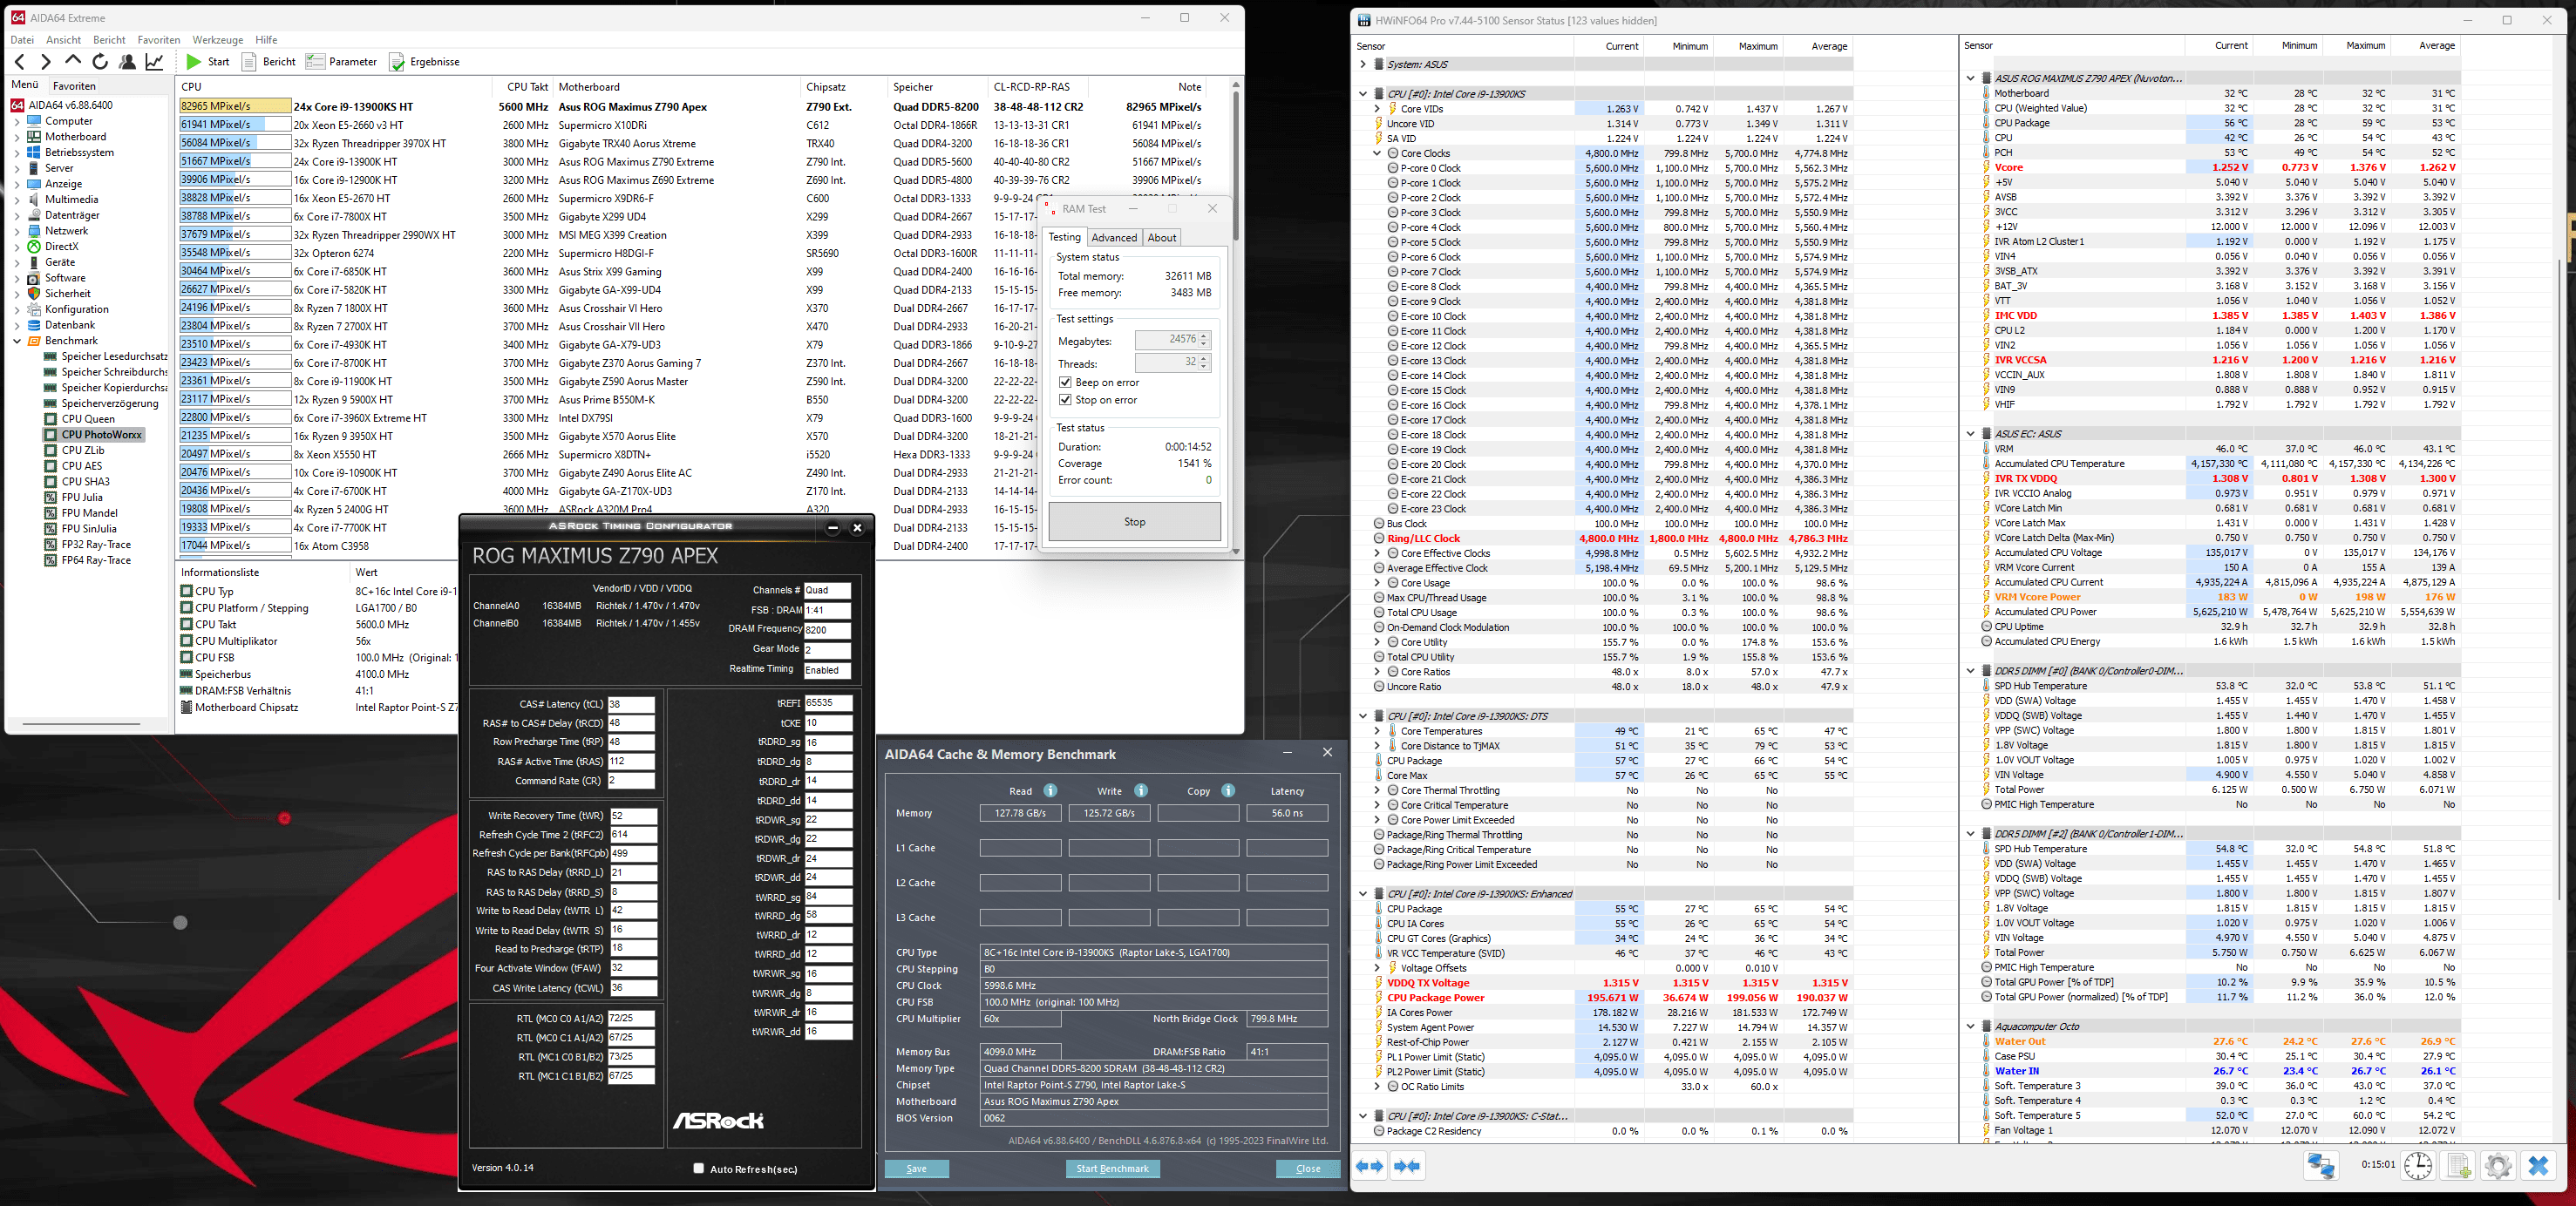Viewport: 2576px width, 1206px height.
Task: Expand Core VIDs row in HWiNFO
Action: (1377, 109)
